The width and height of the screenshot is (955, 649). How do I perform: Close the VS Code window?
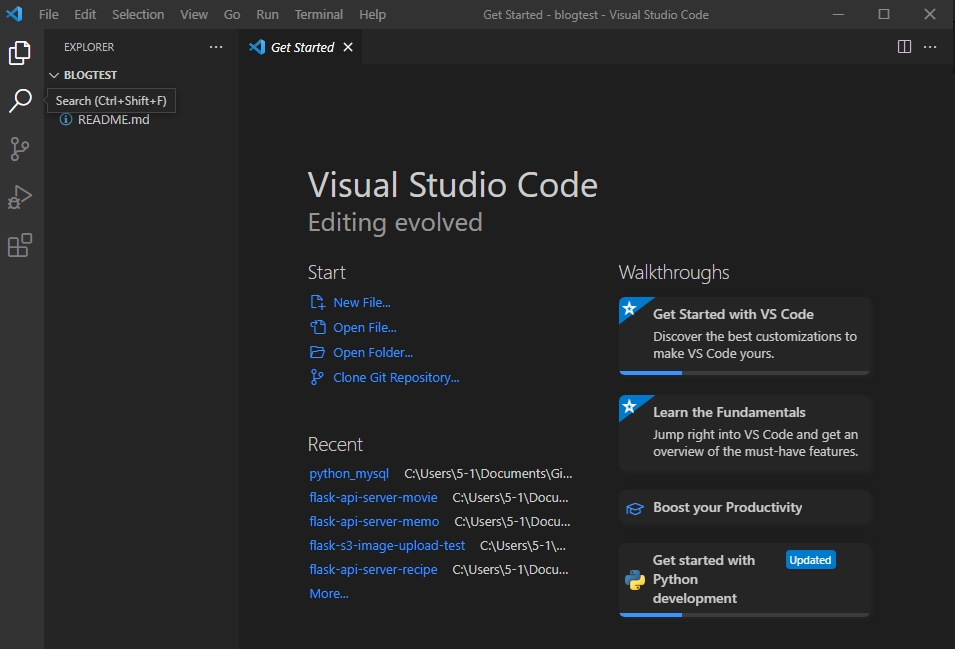[929, 14]
